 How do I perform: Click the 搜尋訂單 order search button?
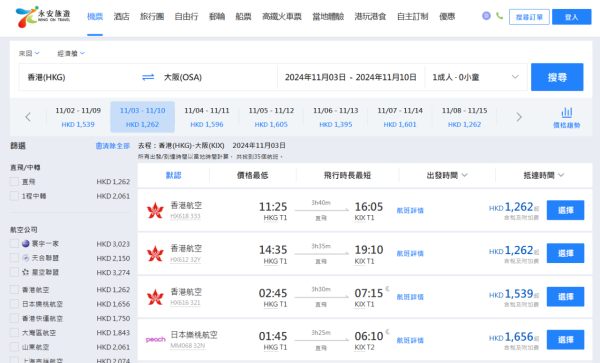(x=529, y=17)
